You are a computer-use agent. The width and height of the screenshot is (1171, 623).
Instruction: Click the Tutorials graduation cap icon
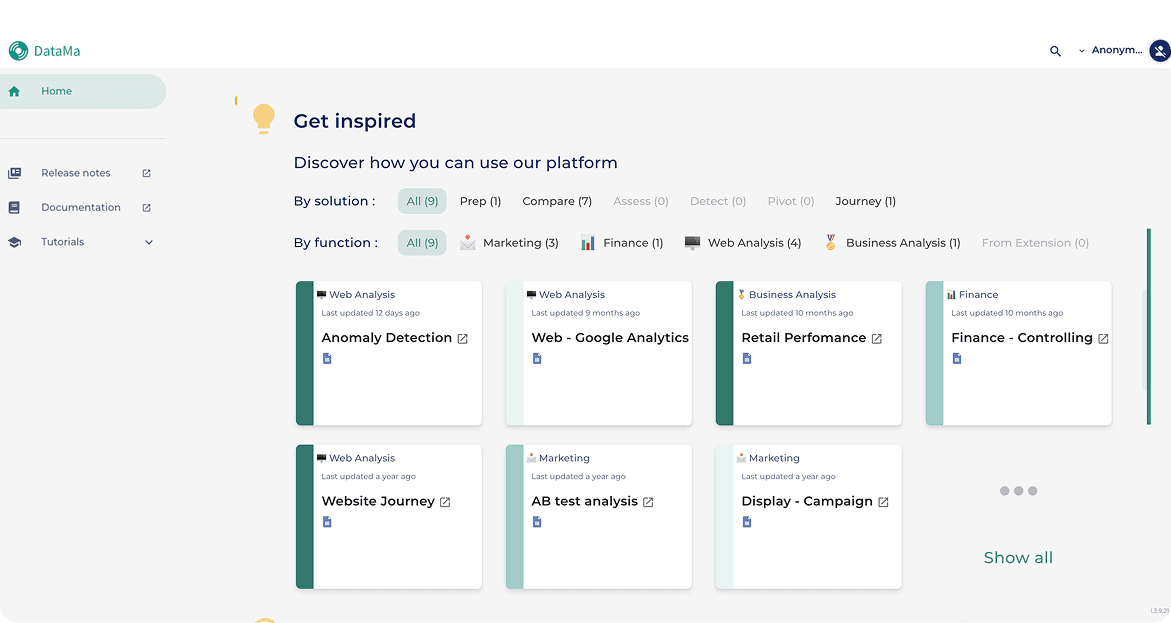14,242
